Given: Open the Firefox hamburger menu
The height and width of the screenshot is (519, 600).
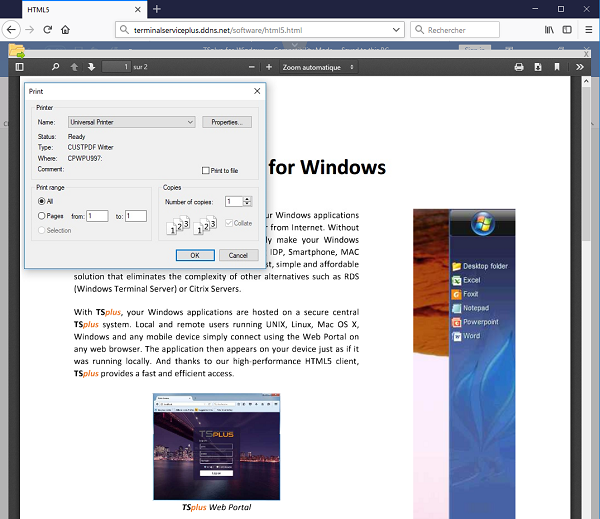Looking at the screenshot, I should [587, 30].
